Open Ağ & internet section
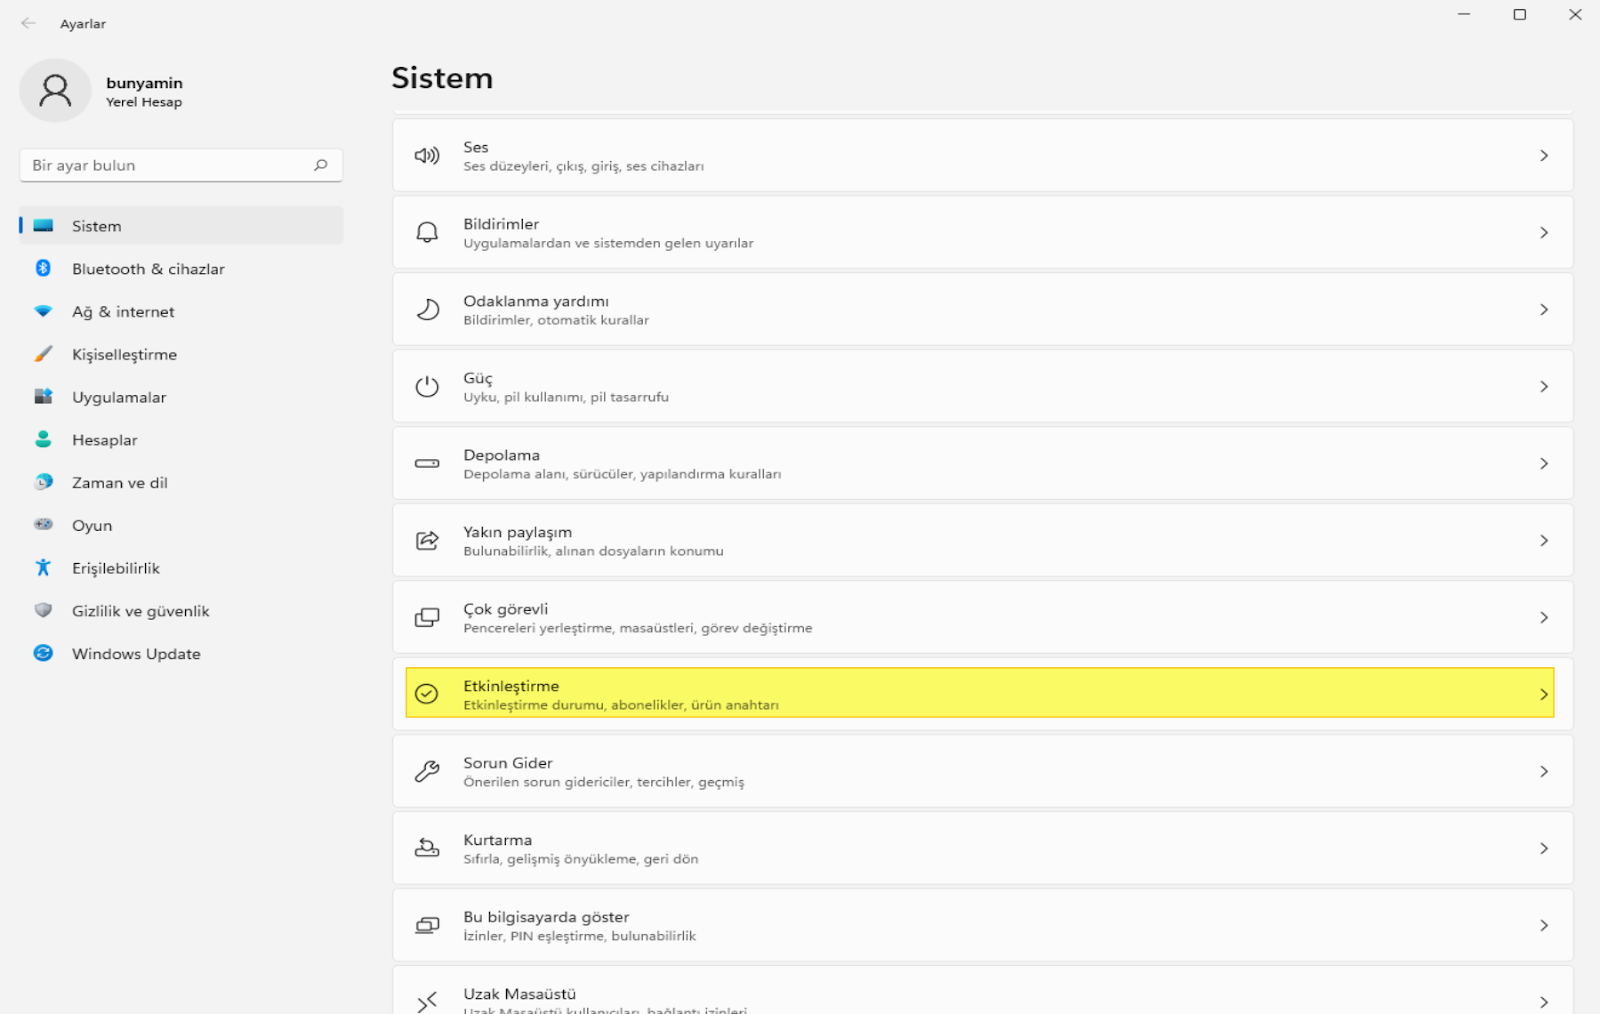This screenshot has width=1600, height=1014. 181,312
